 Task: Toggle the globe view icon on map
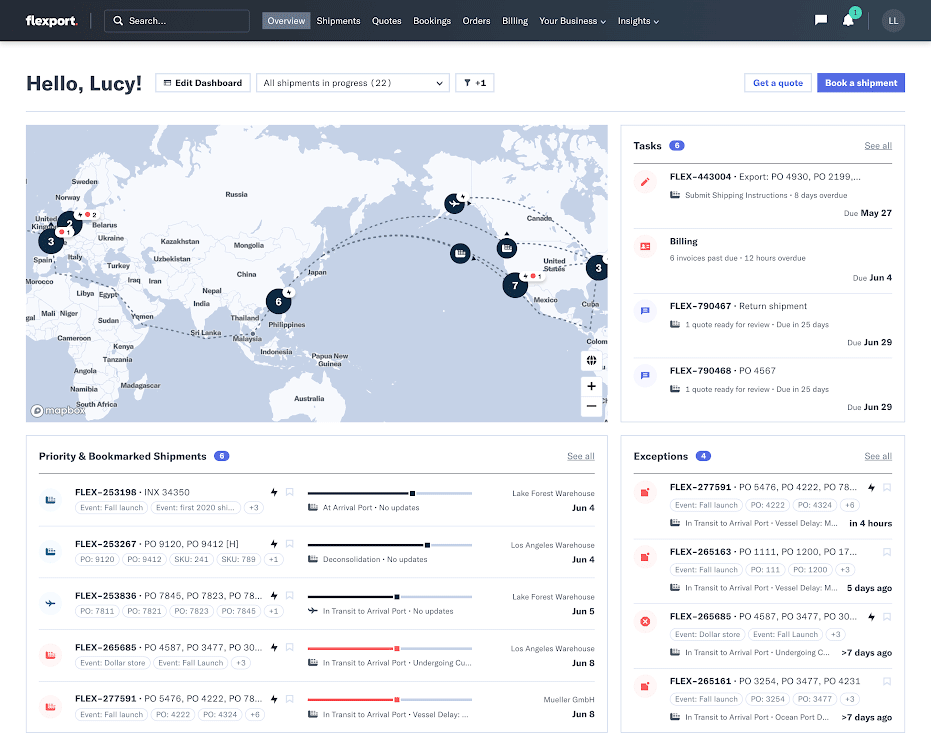pyautogui.click(x=591, y=360)
